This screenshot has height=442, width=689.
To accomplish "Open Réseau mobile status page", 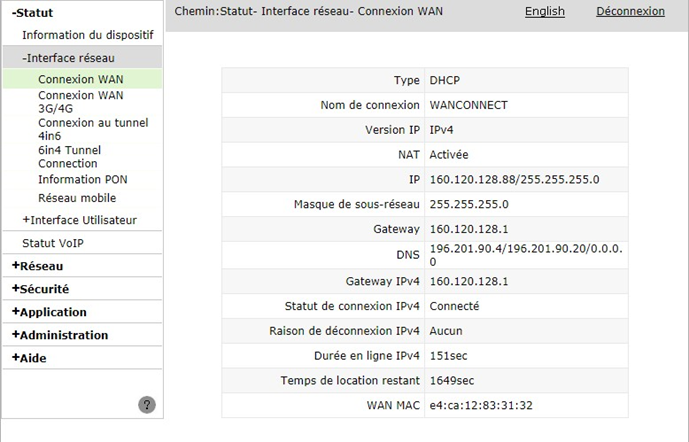I will [x=77, y=198].
